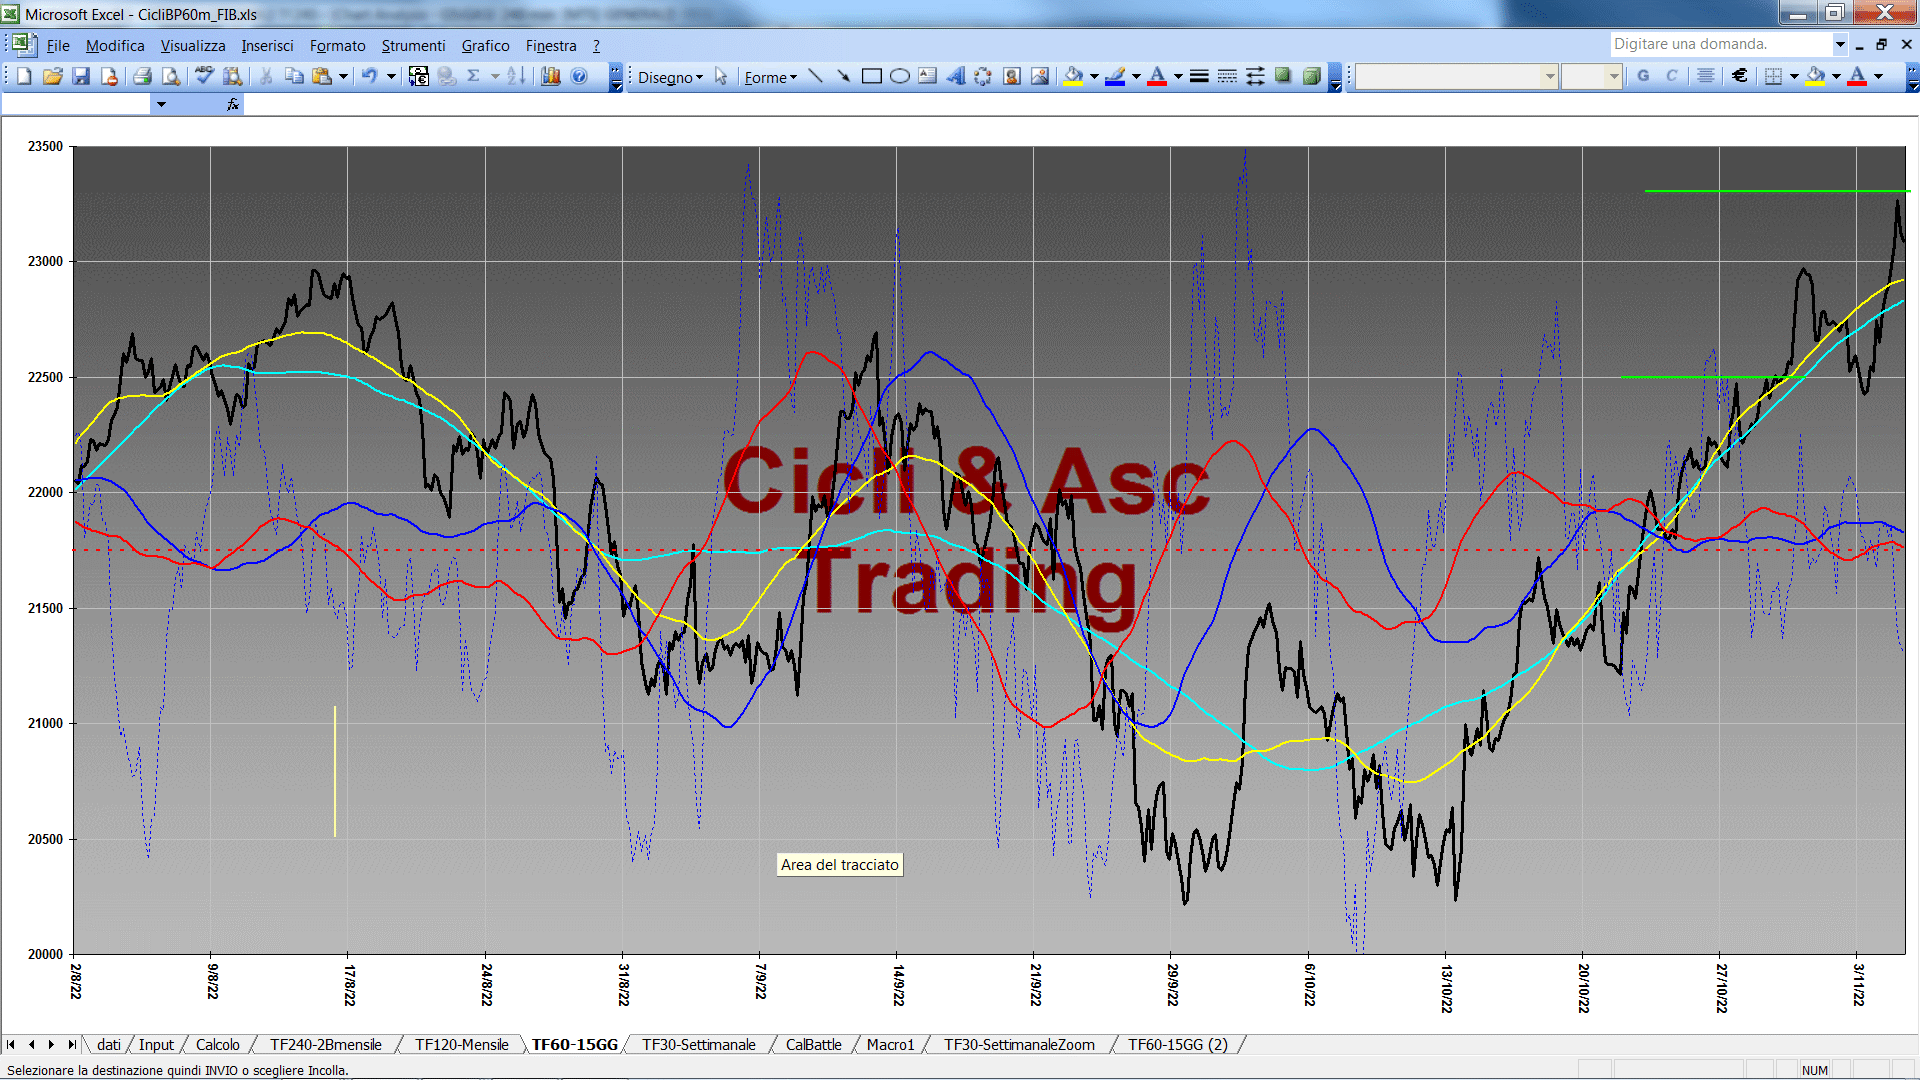This screenshot has height=1080, width=1920.
Task: Click the Undo arrow
Action: point(369,76)
